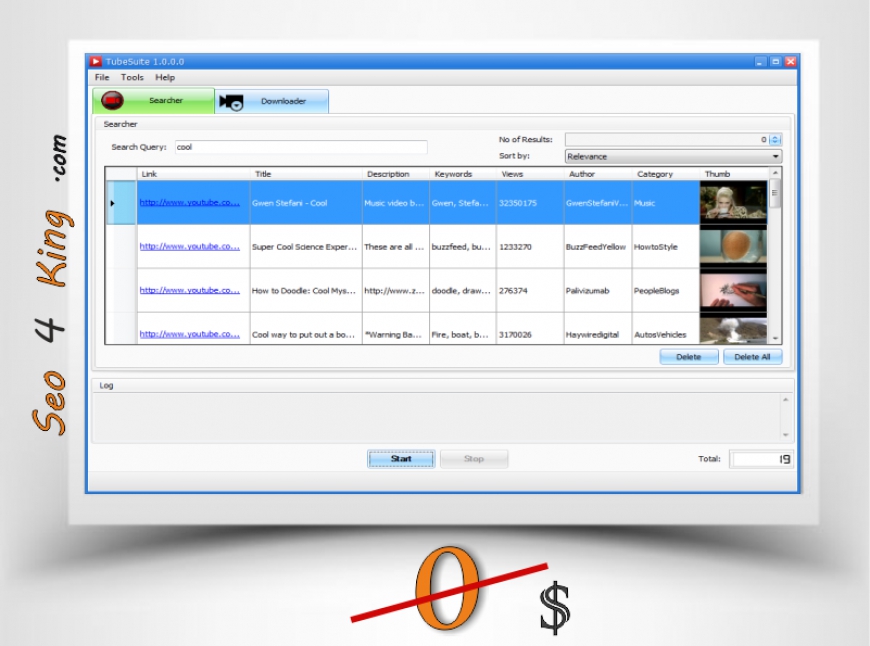The height and width of the screenshot is (646, 870).
Task: Select the 'Super Cool Science Exper...' title cell
Action: tap(306, 246)
